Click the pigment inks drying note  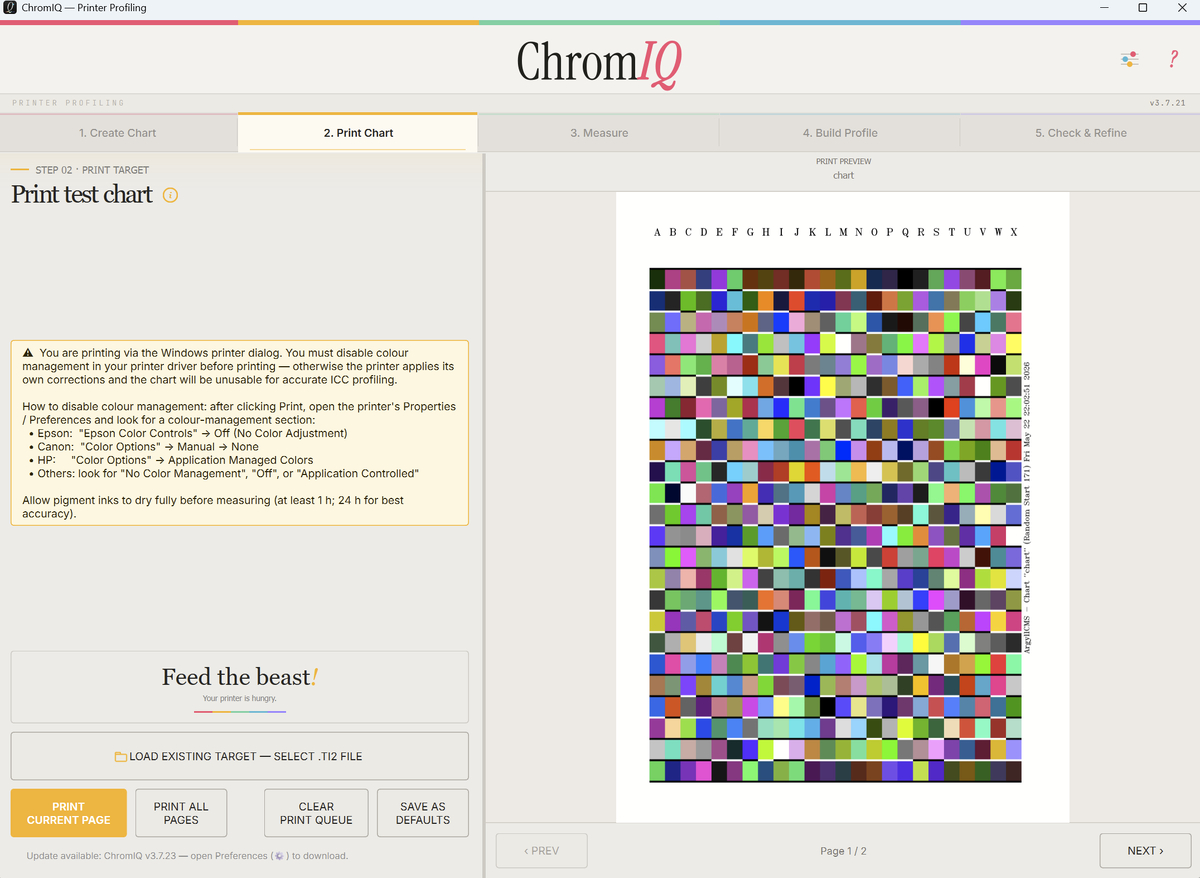coord(213,506)
